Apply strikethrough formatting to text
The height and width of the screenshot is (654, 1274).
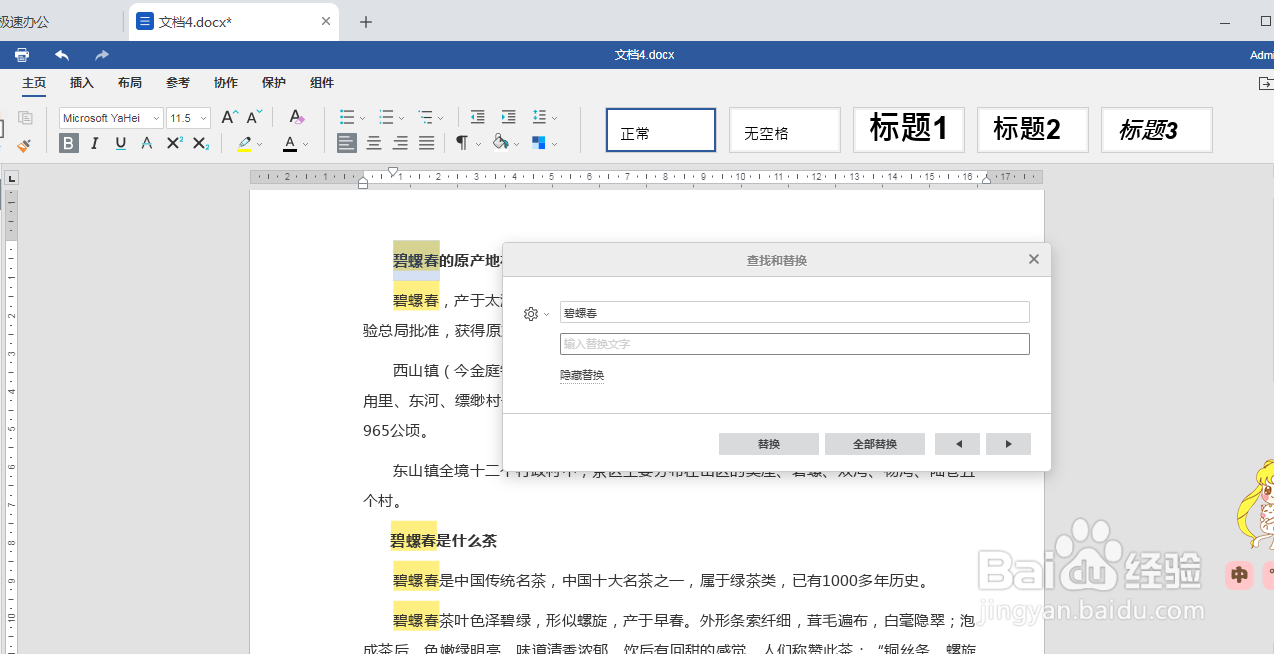(x=146, y=143)
